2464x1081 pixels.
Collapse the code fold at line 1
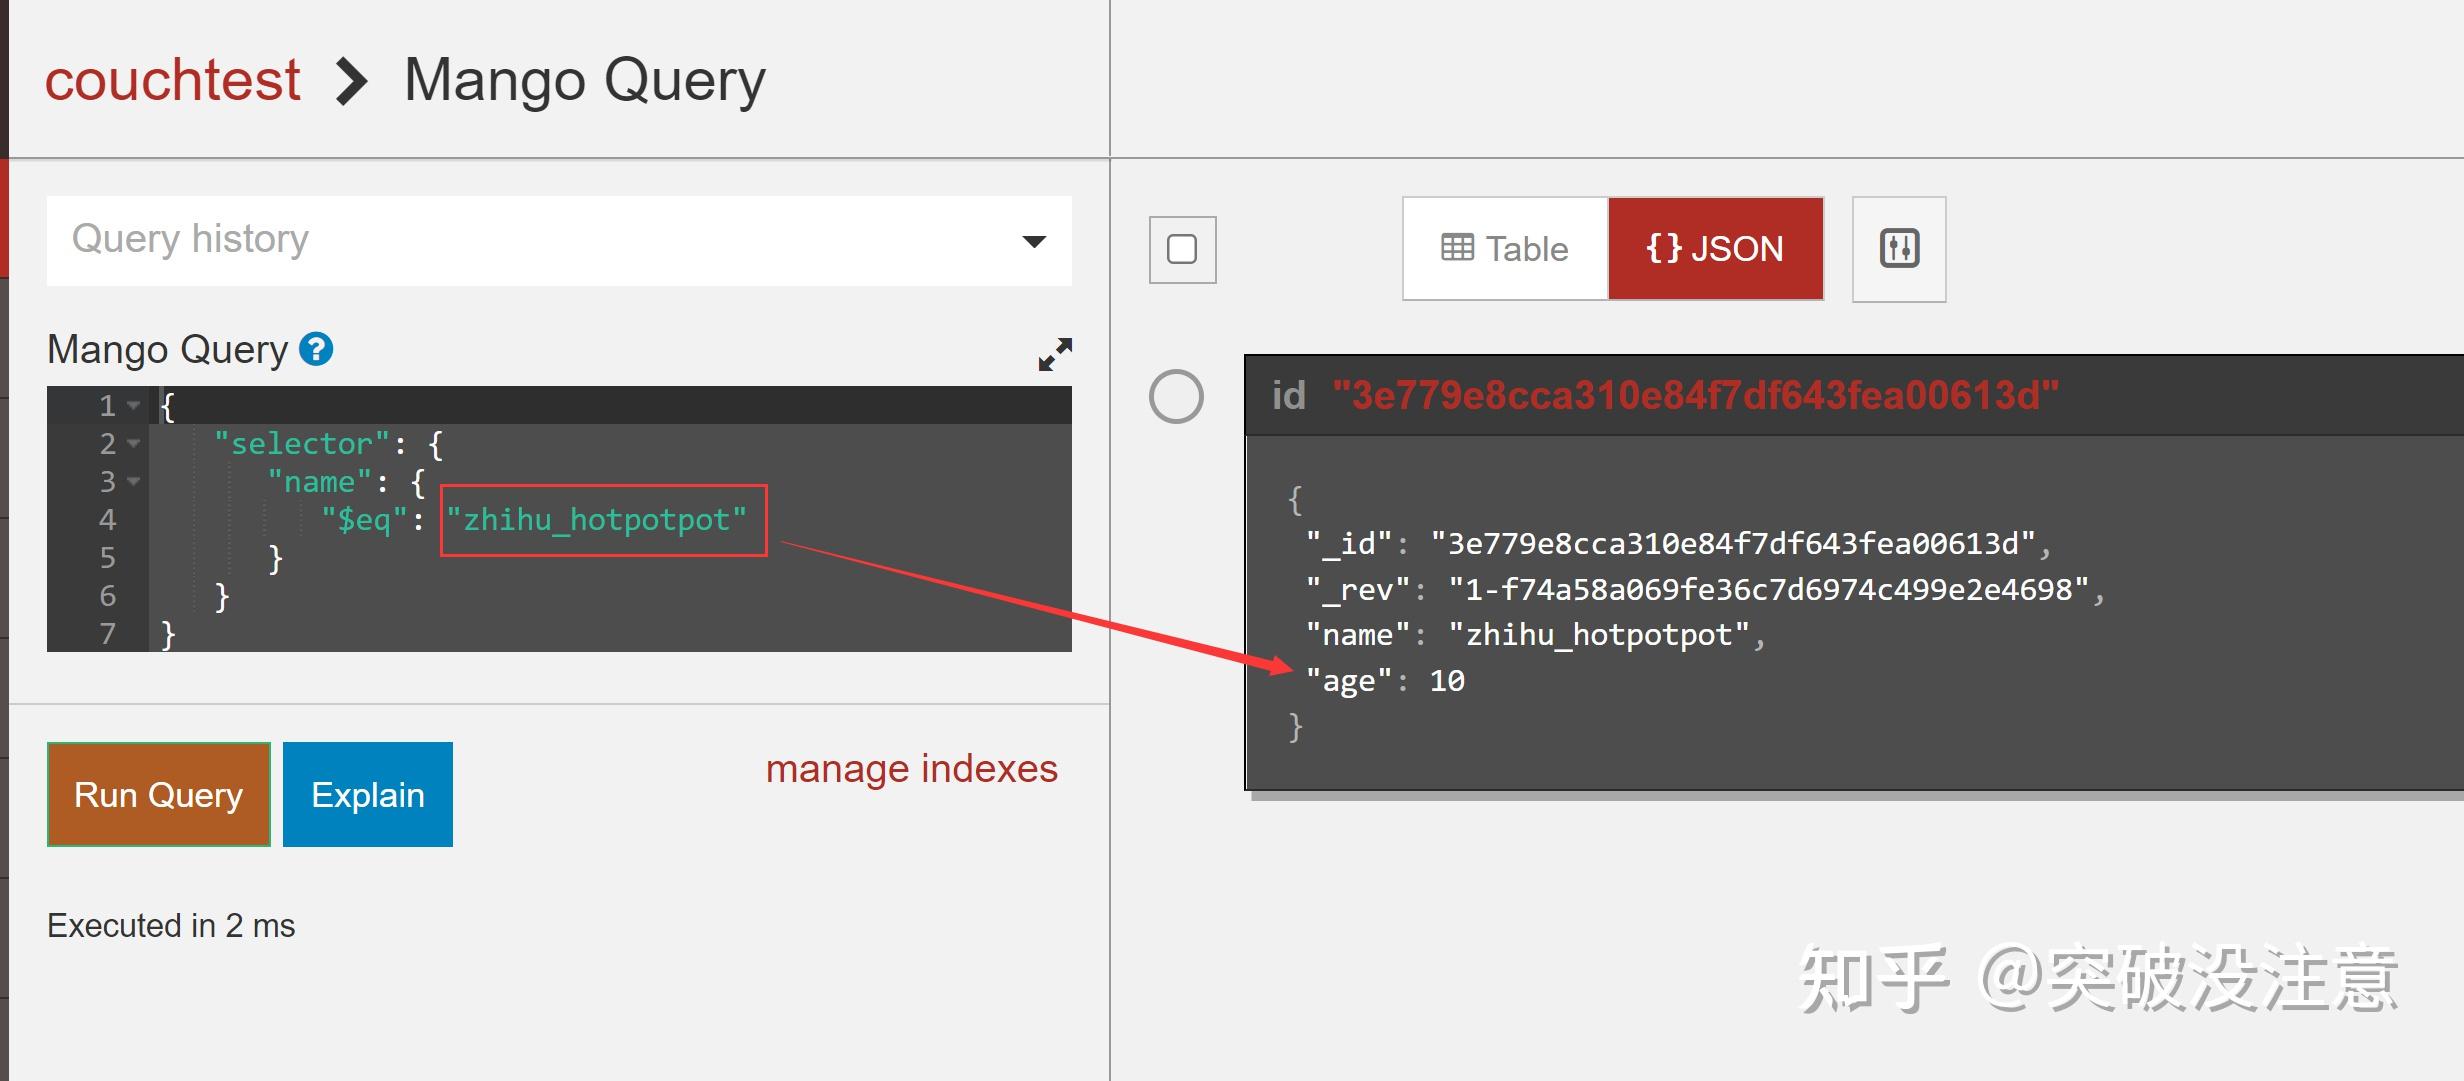(133, 406)
